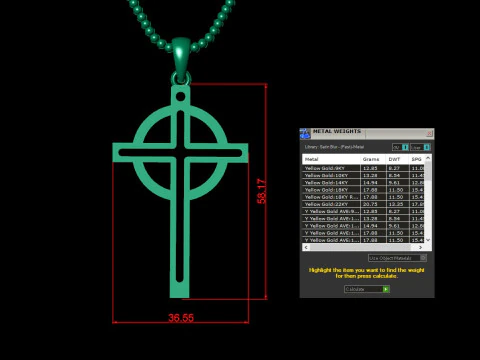Click scroll down arrow in metal list

[428, 240]
